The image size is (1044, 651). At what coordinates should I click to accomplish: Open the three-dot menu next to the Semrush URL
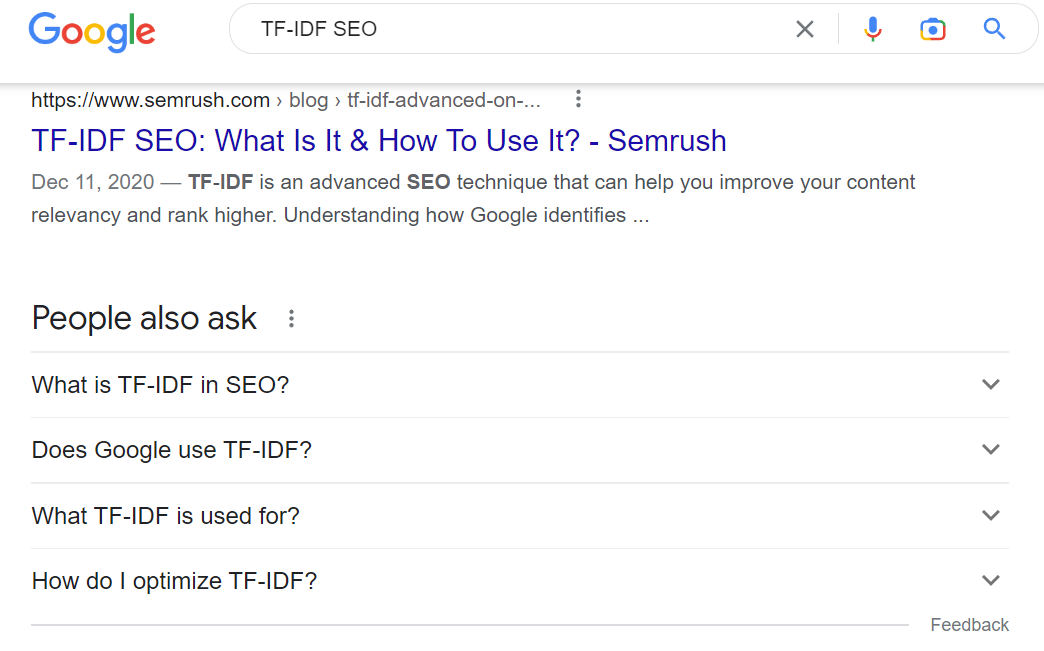pyautogui.click(x=578, y=99)
